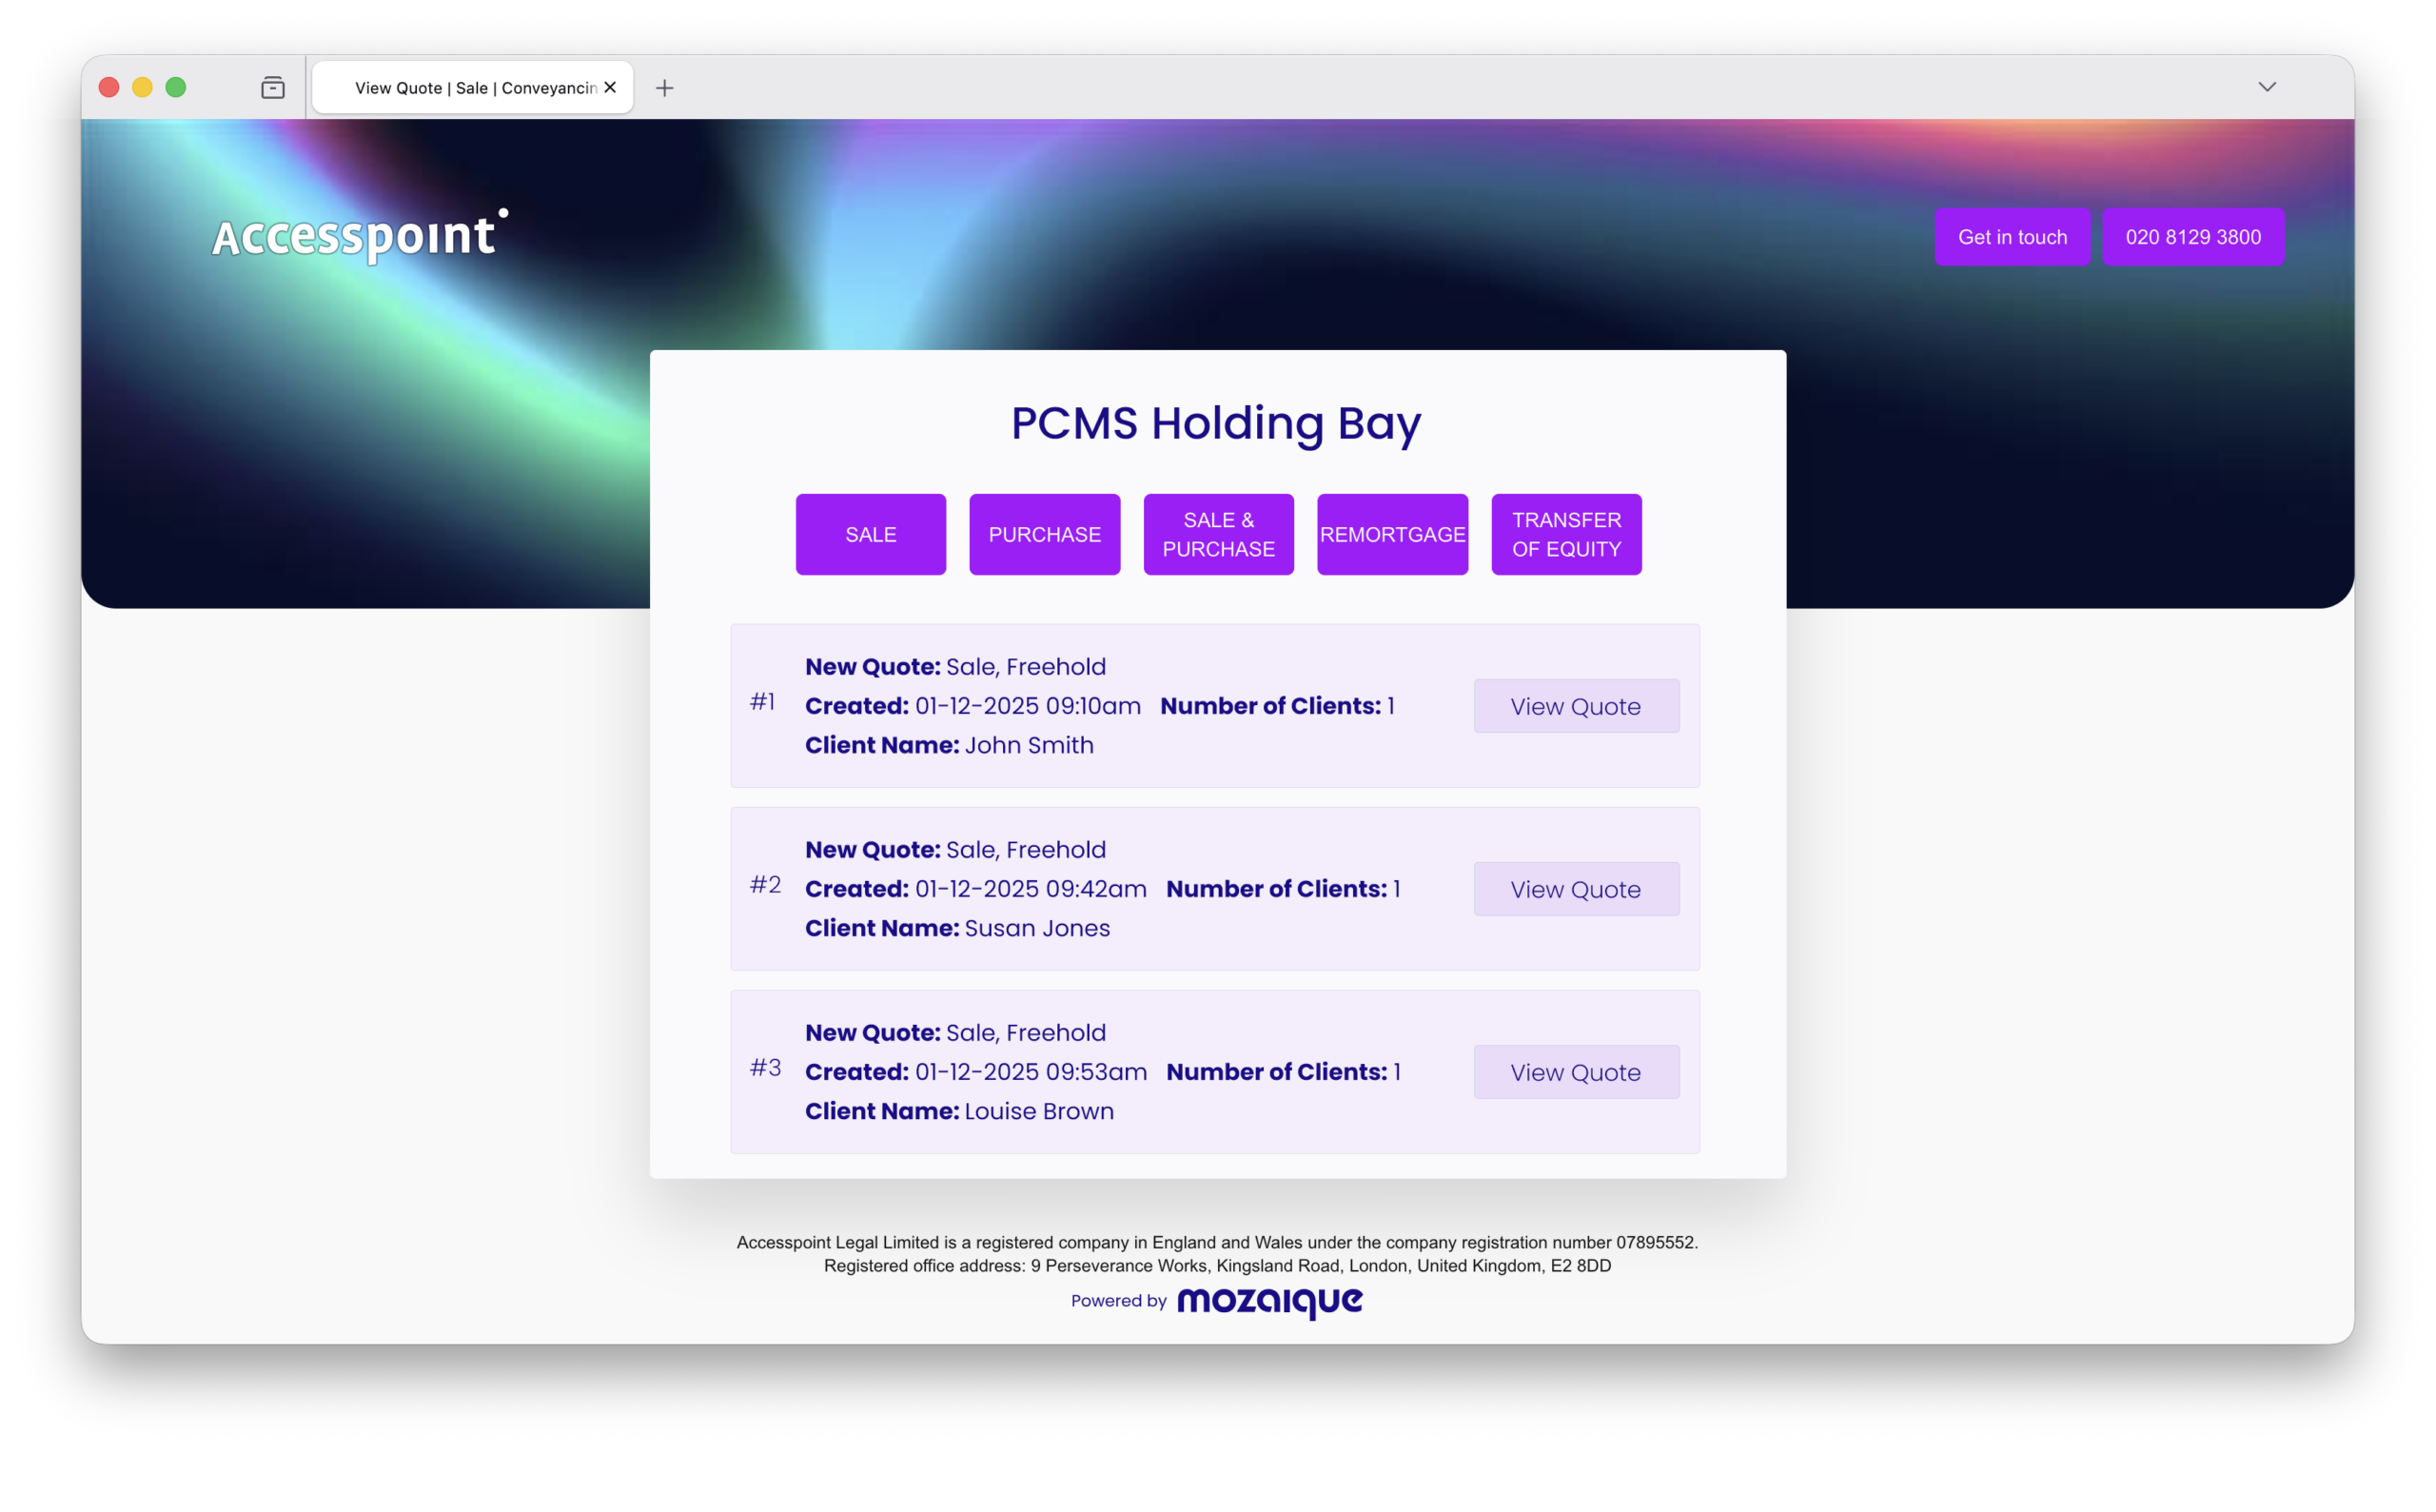Screen dimensions: 2436x1512
Task: Click the yellow minimize window button
Action: [142, 88]
